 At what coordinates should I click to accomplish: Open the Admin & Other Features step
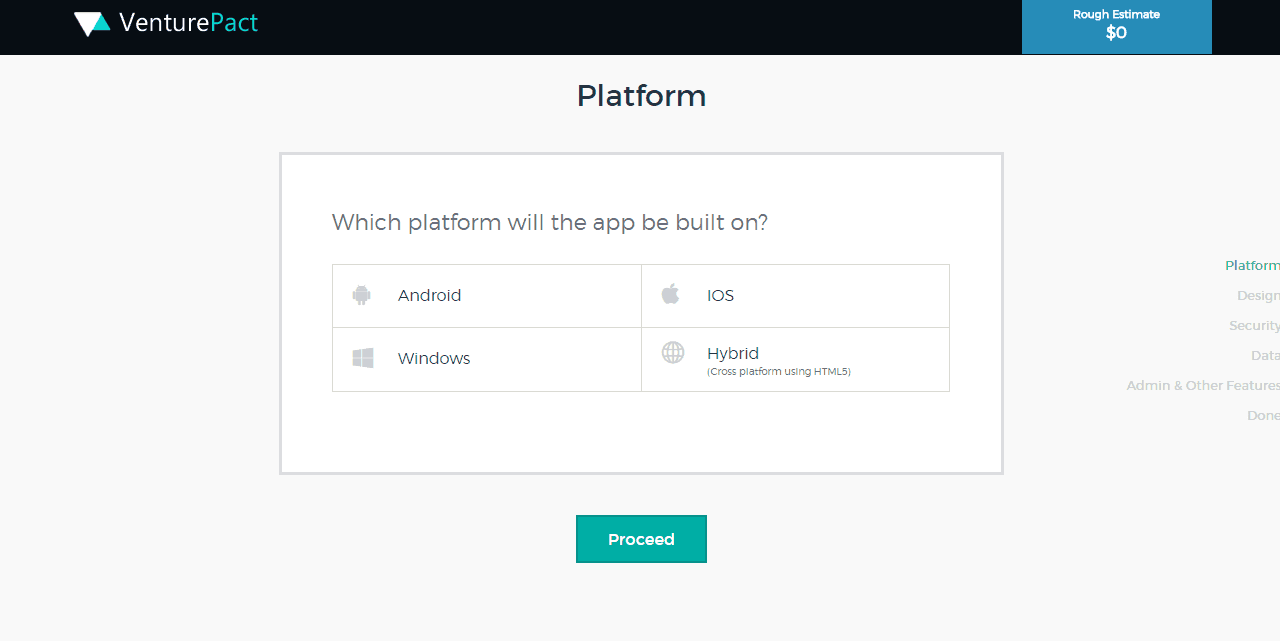pos(1202,386)
